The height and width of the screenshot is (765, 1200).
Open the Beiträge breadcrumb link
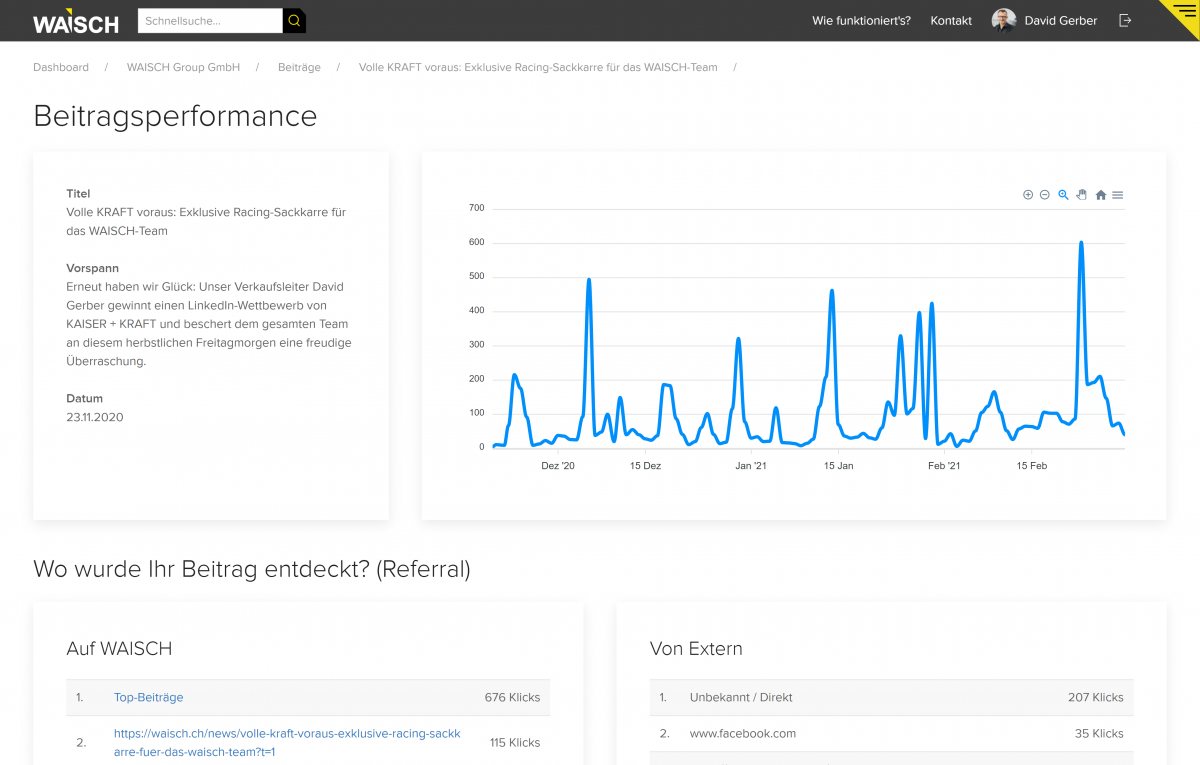299,67
